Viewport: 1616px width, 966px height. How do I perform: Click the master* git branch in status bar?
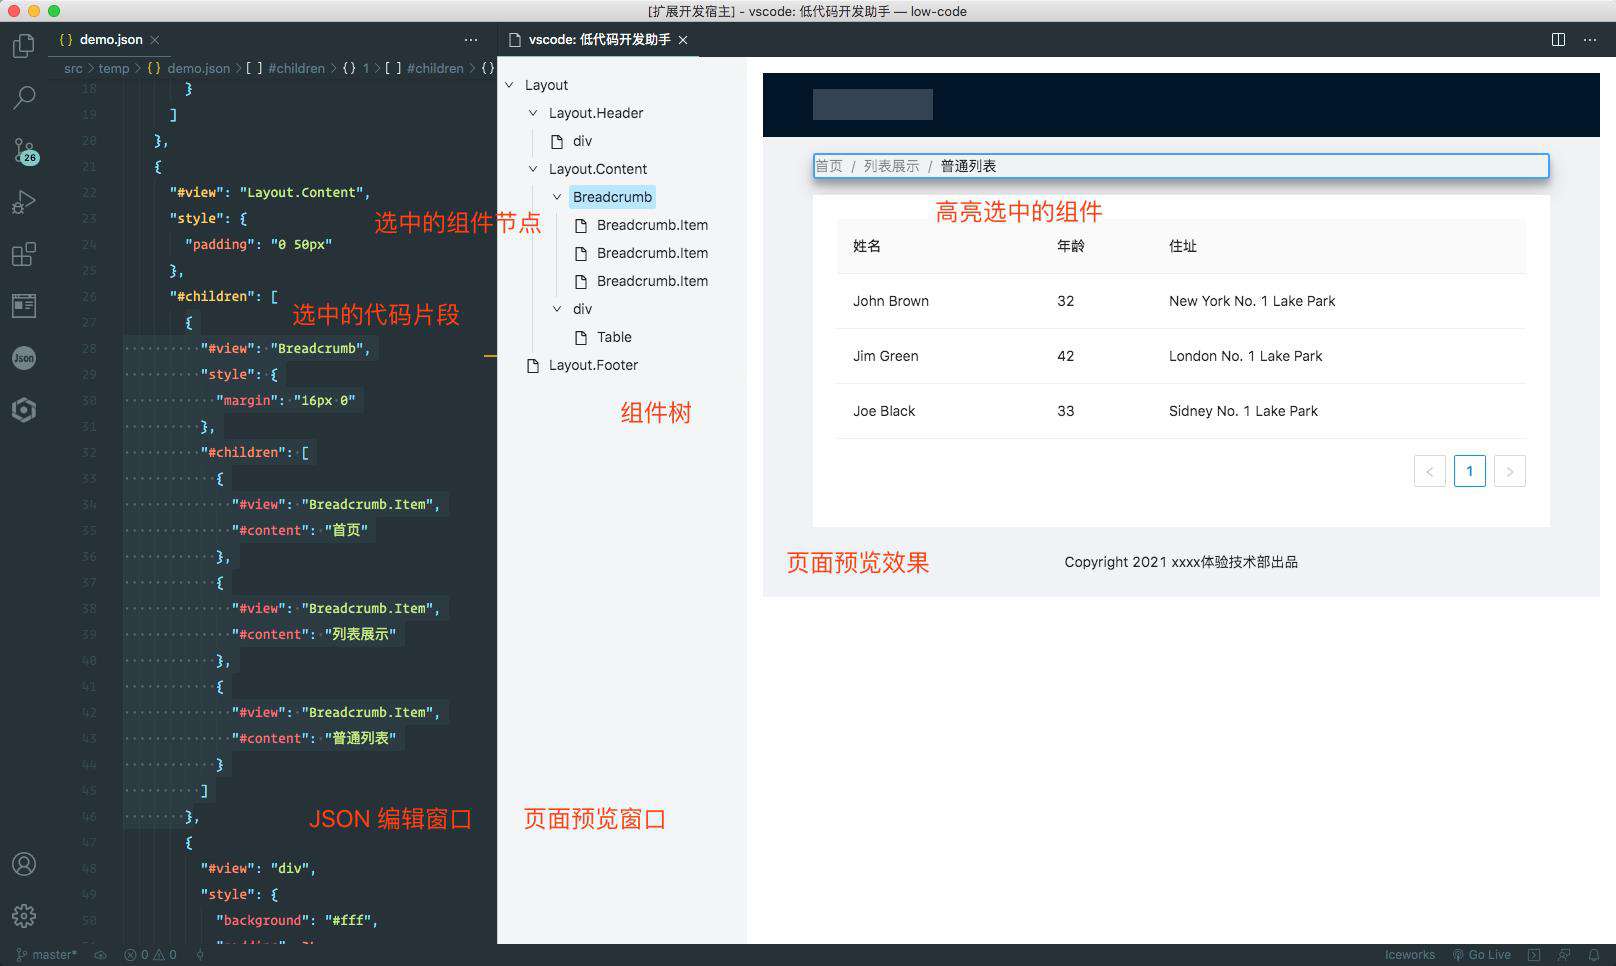click(47, 955)
